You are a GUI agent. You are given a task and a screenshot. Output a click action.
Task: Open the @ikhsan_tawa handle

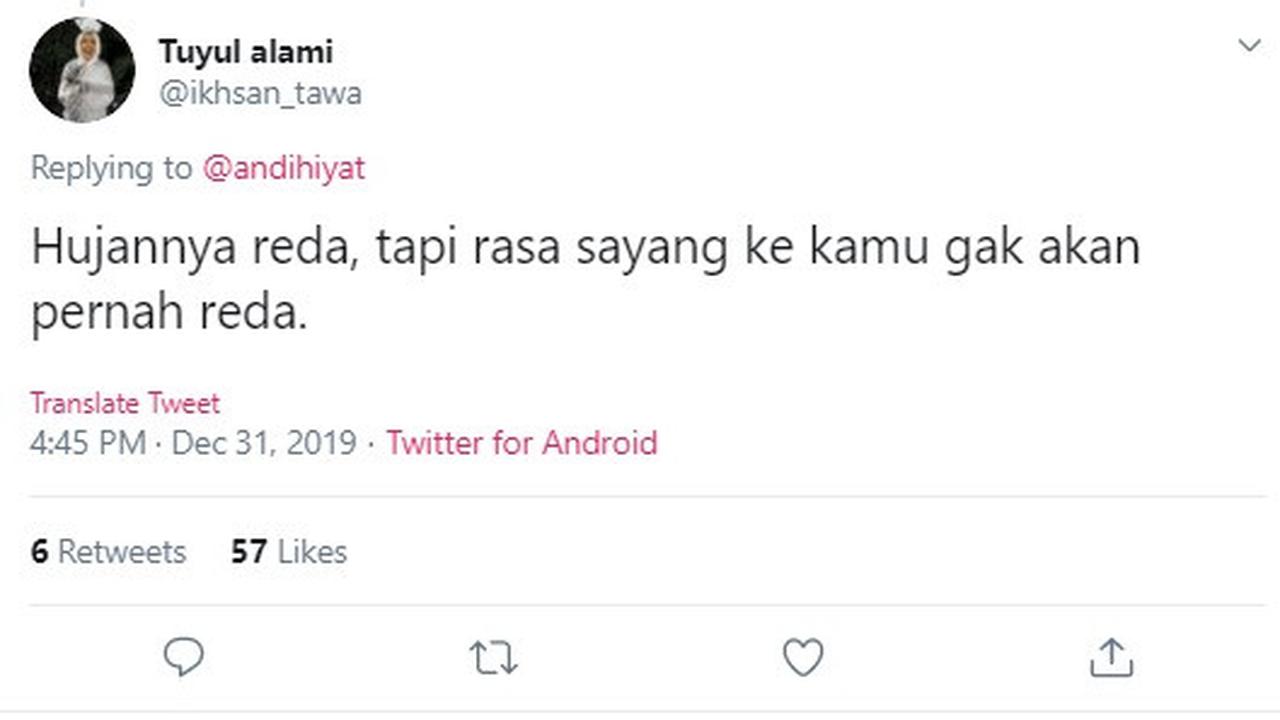point(260,94)
